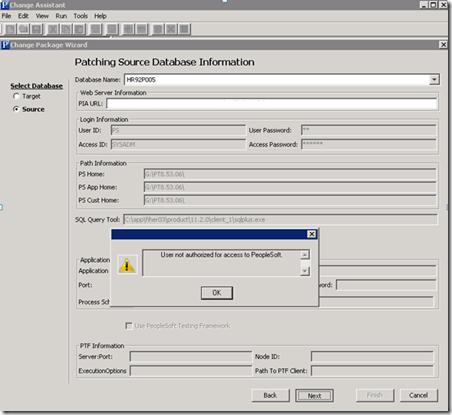This screenshot has height=415, width=452.
Task: Open the Run menu
Action: point(61,16)
